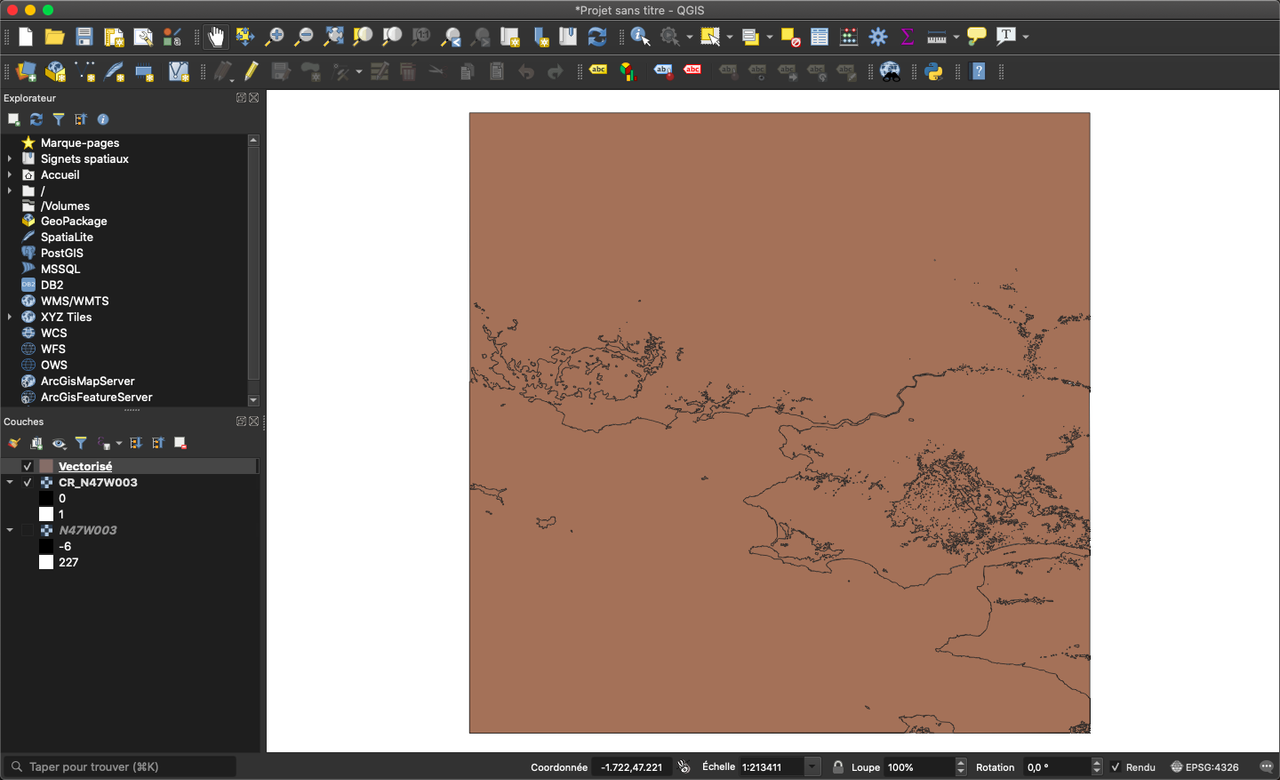The width and height of the screenshot is (1280, 780).
Task: Show statistical summary sigma icon
Action: pyautogui.click(x=907, y=37)
